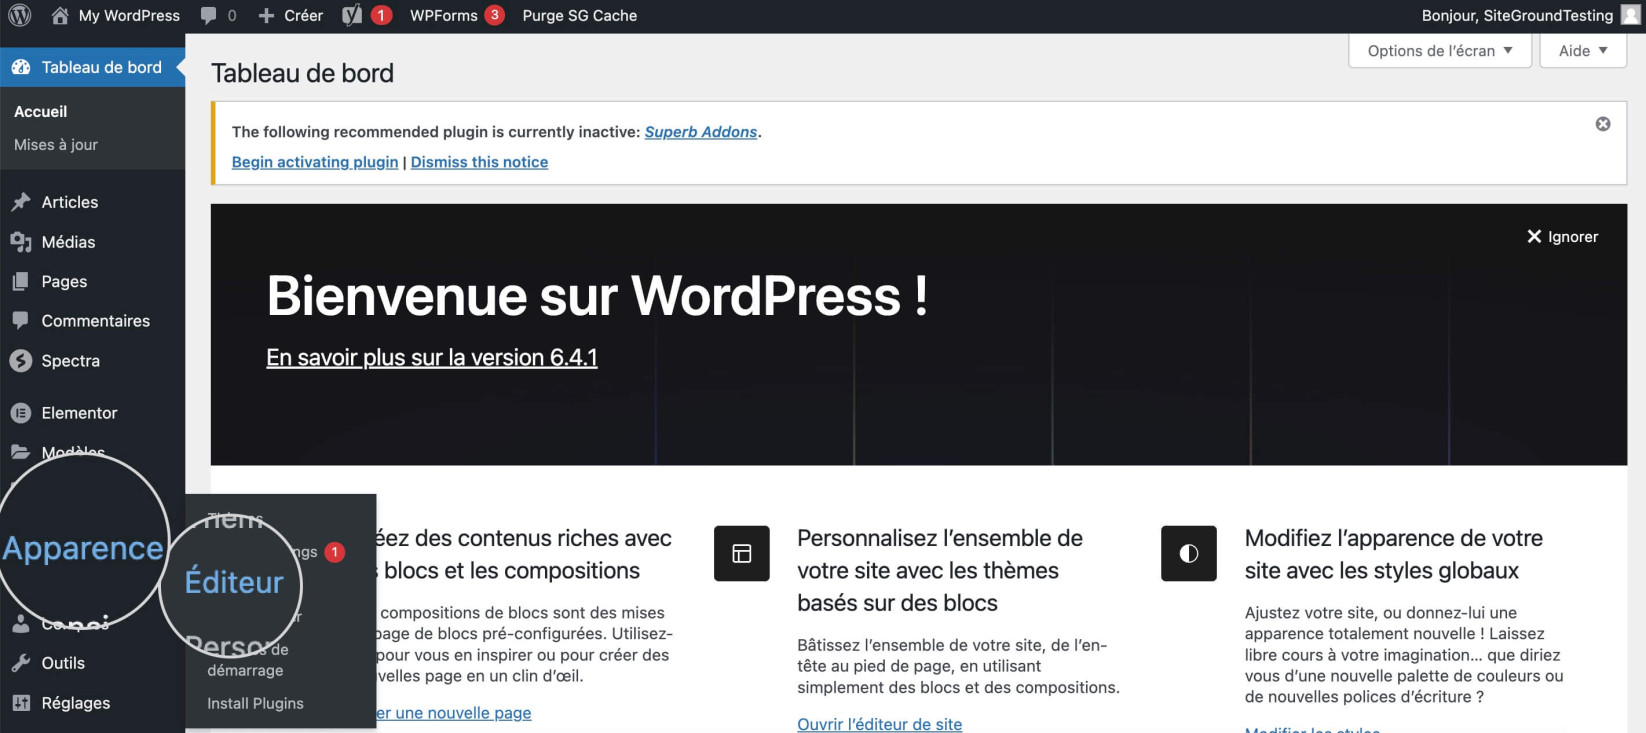
Task: Open Install Plugins submenu item
Action: (255, 704)
